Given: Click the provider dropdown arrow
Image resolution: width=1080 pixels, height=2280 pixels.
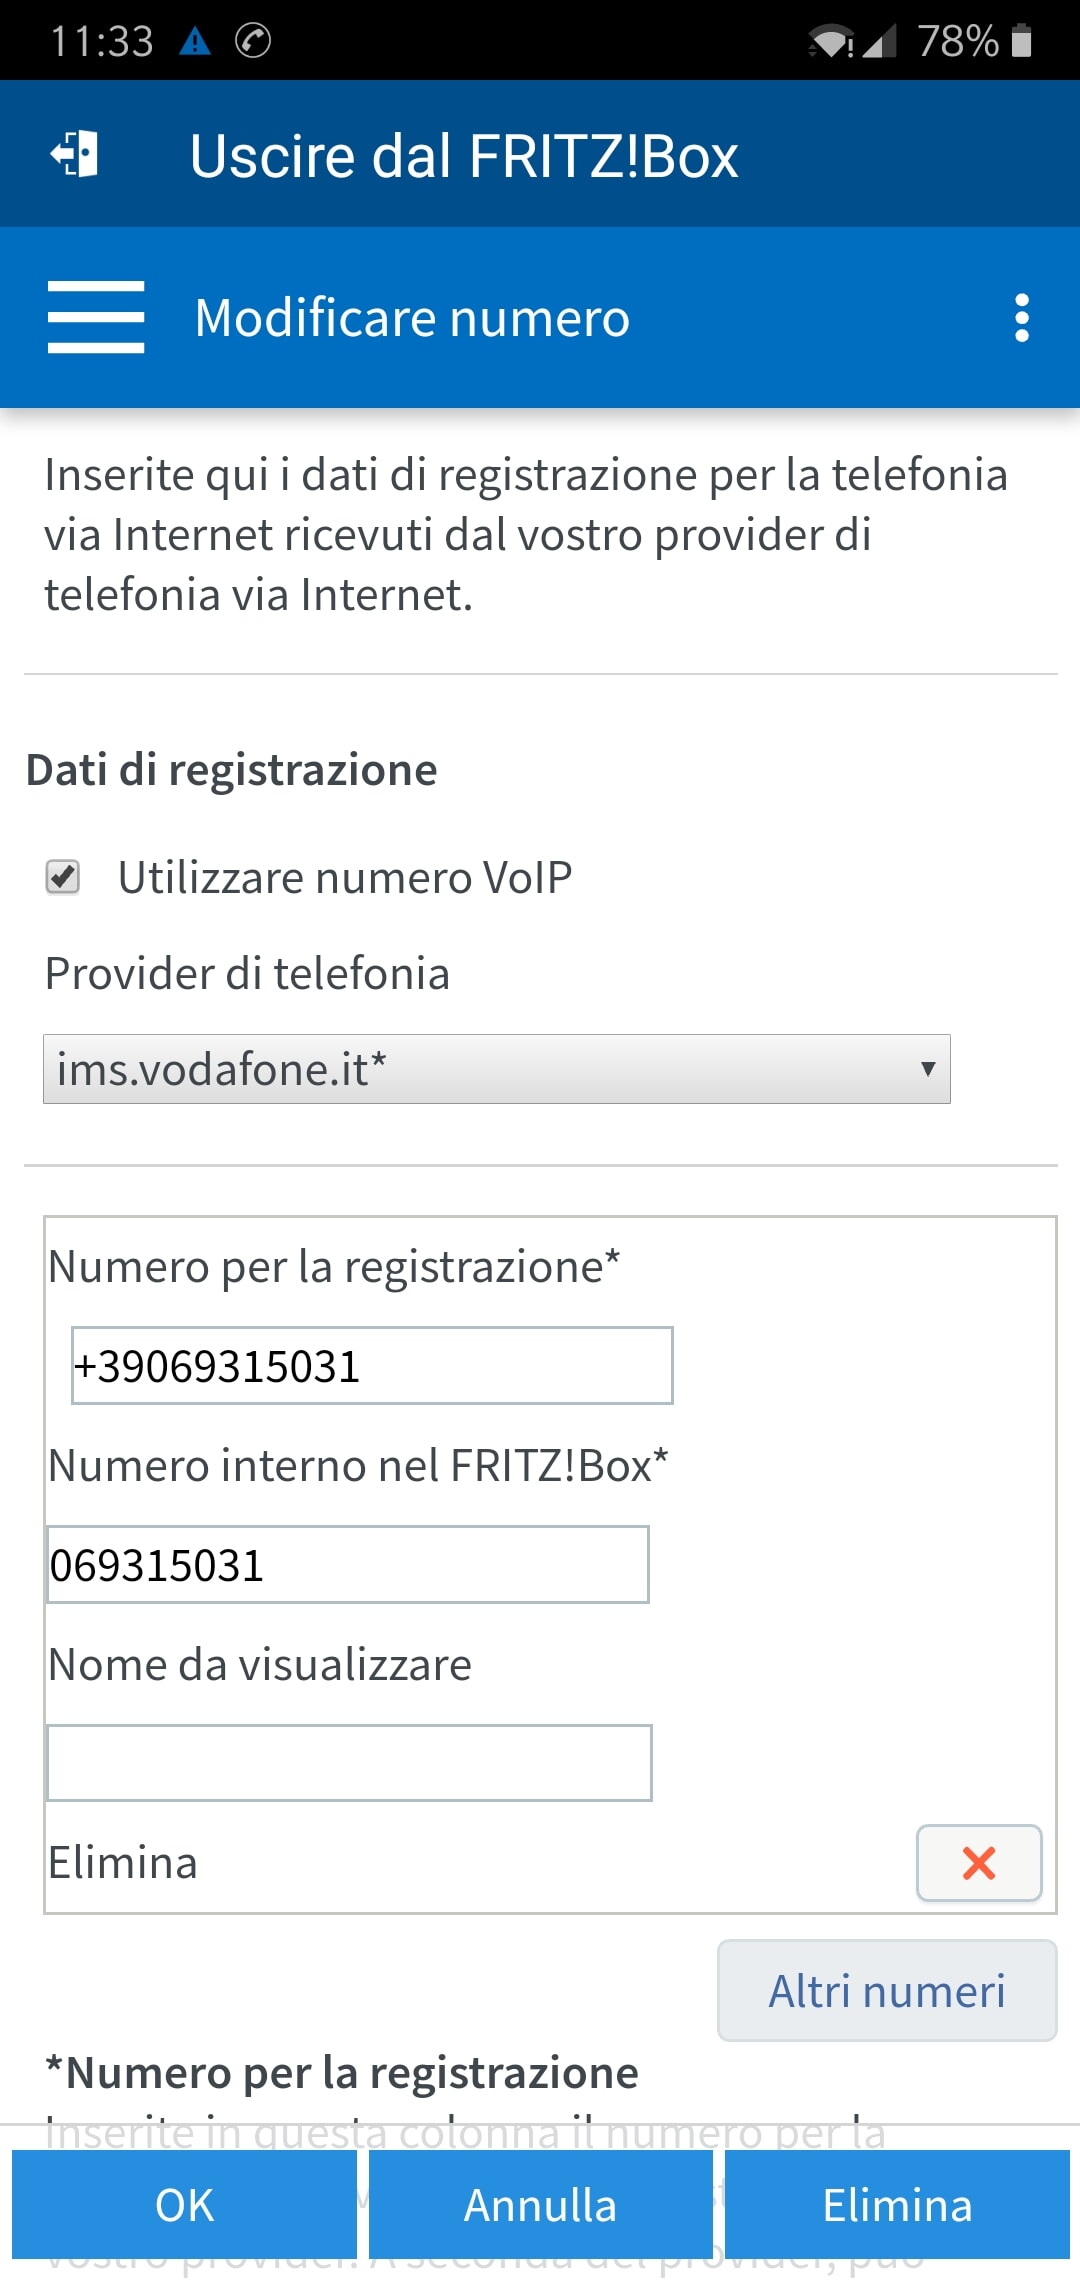Looking at the screenshot, I should (928, 1069).
